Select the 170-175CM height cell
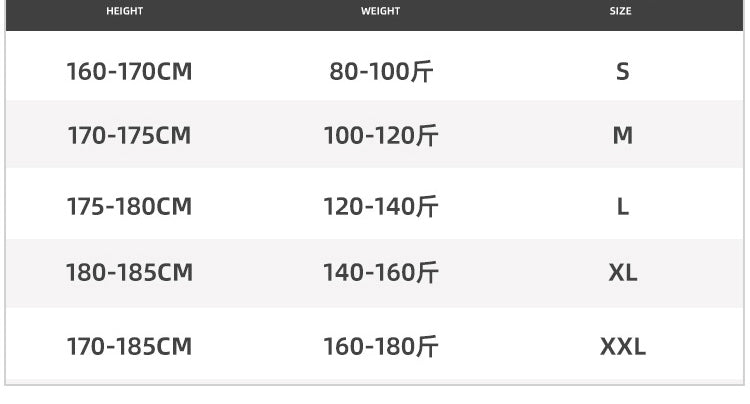 (x=129, y=135)
